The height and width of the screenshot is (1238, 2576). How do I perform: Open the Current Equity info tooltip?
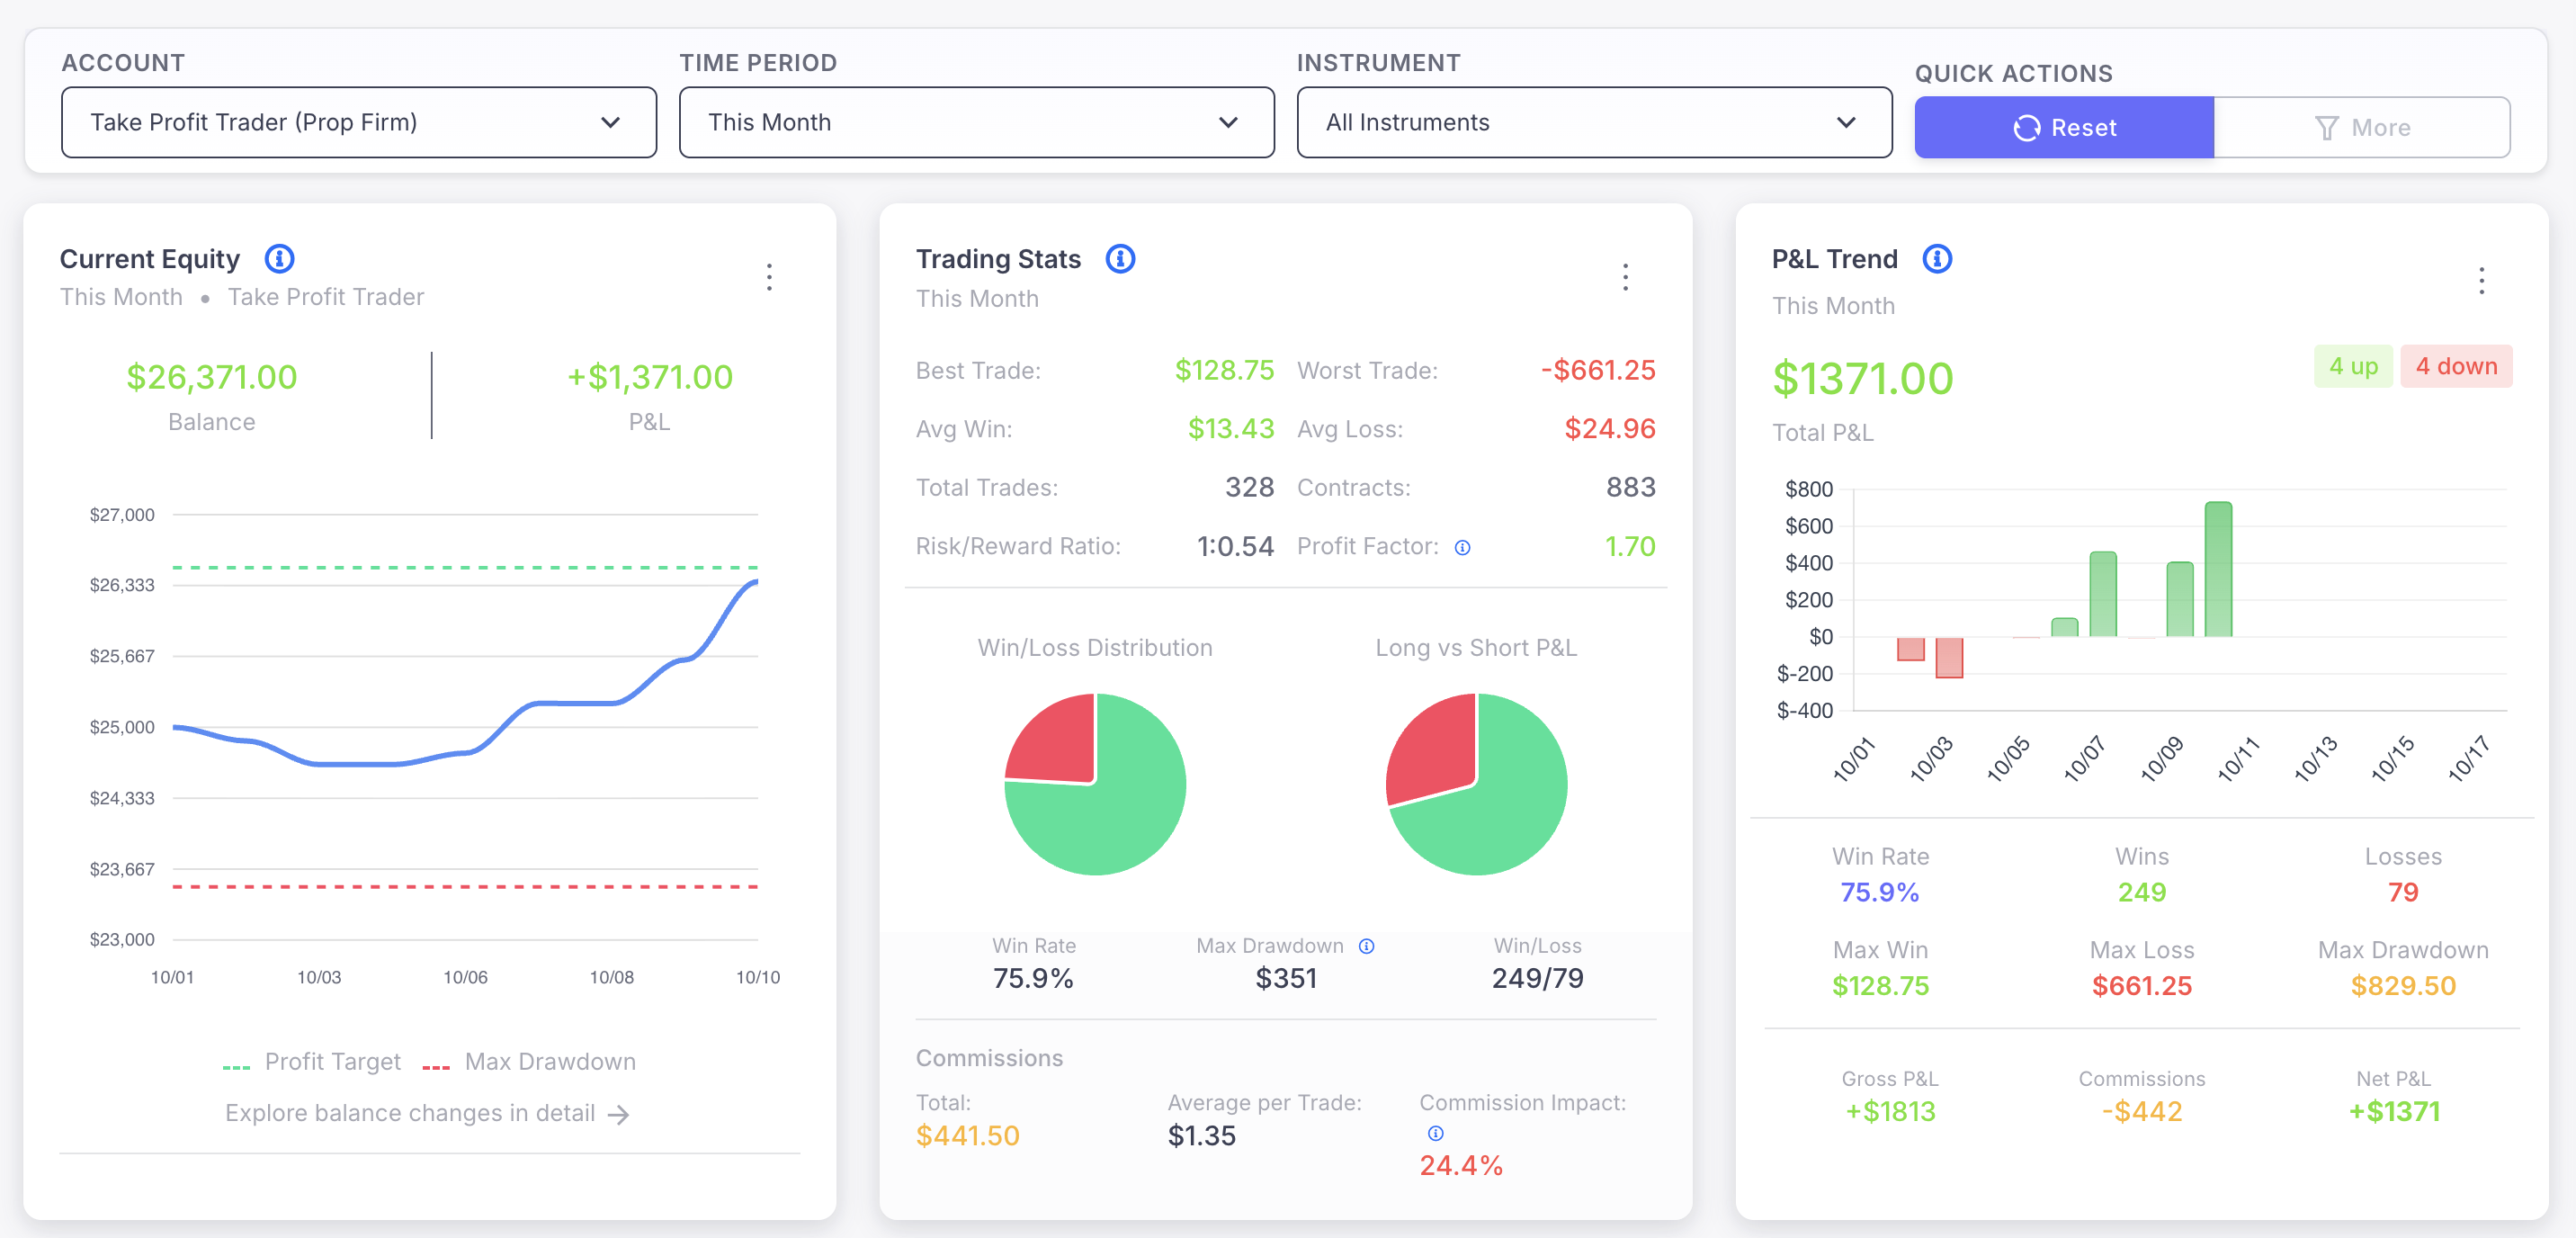279,258
